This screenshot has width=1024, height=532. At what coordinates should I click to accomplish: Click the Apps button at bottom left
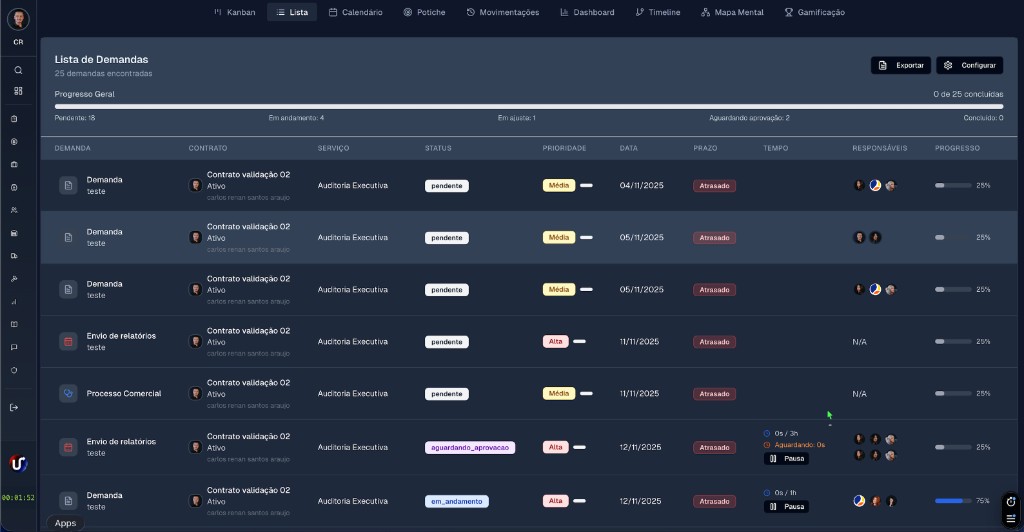click(x=65, y=523)
